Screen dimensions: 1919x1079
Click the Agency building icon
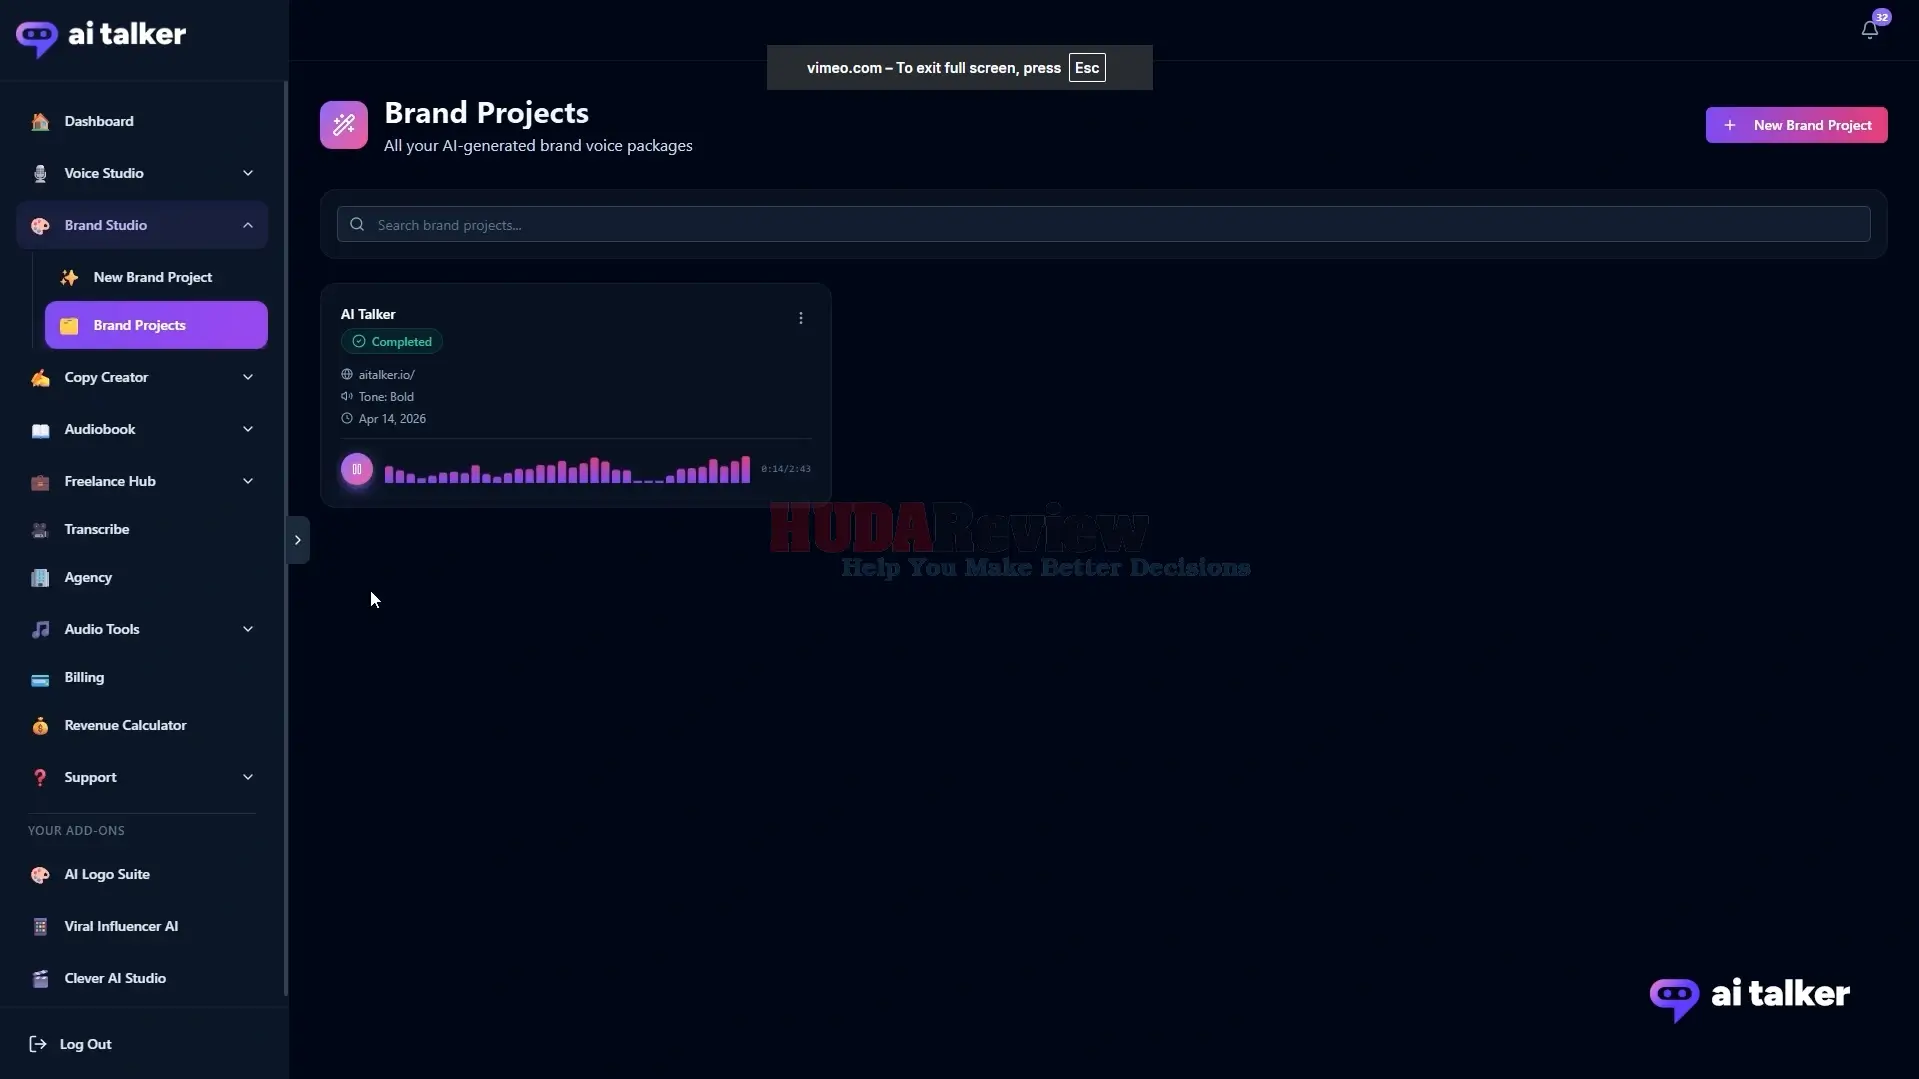pyautogui.click(x=40, y=578)
